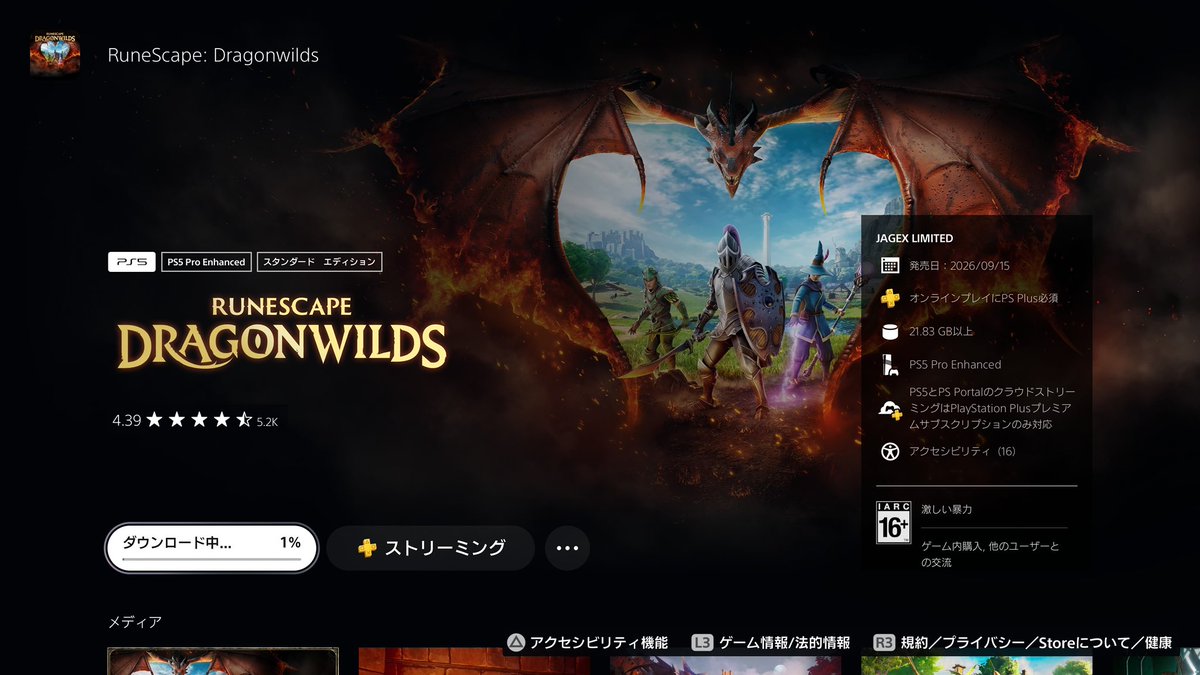Open the fourth media thumbnail showing the blue sky
Image resolution: width=1200 pixels, height=675 pixels.
tap(976, 661)
